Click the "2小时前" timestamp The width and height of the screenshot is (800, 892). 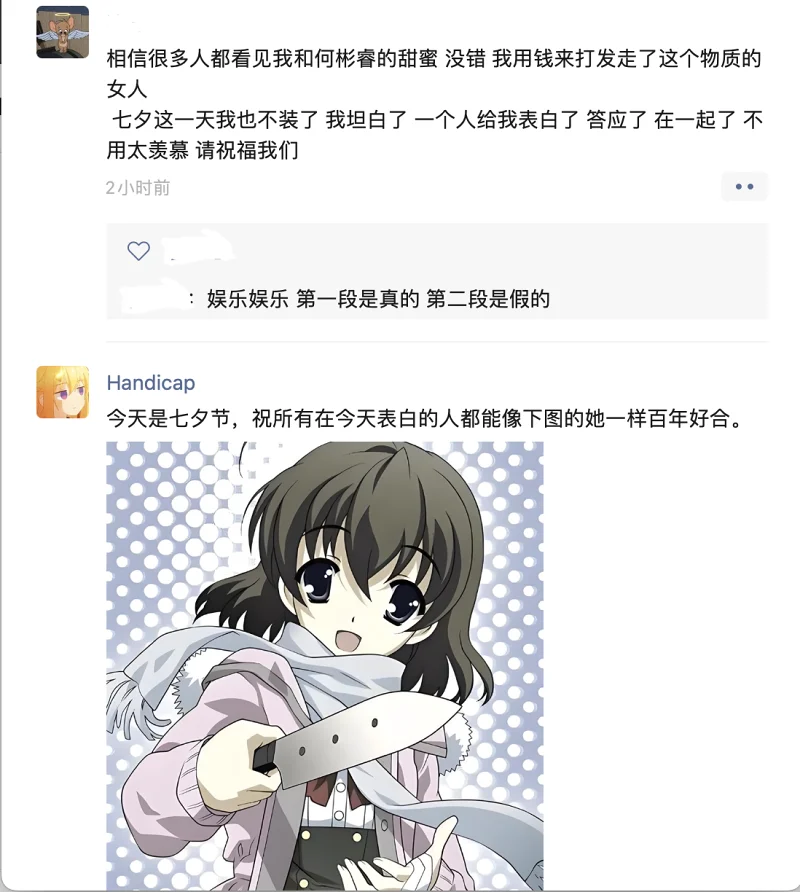pos(138,188)
